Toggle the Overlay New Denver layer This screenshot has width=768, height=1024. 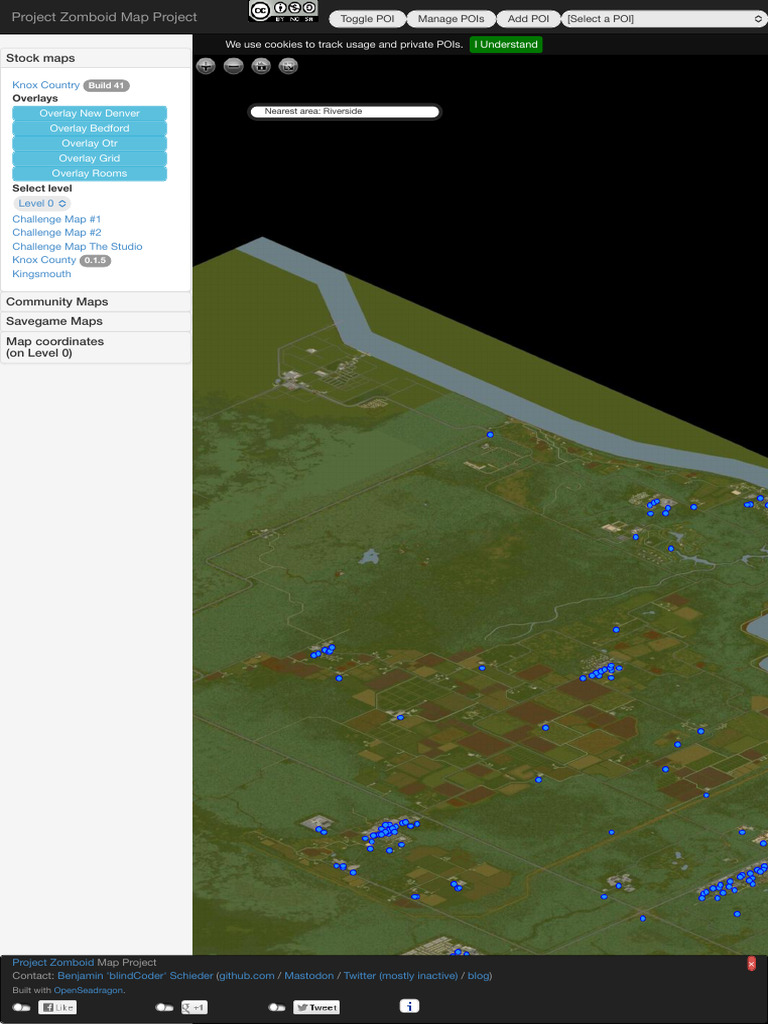(x=89, y=114)
